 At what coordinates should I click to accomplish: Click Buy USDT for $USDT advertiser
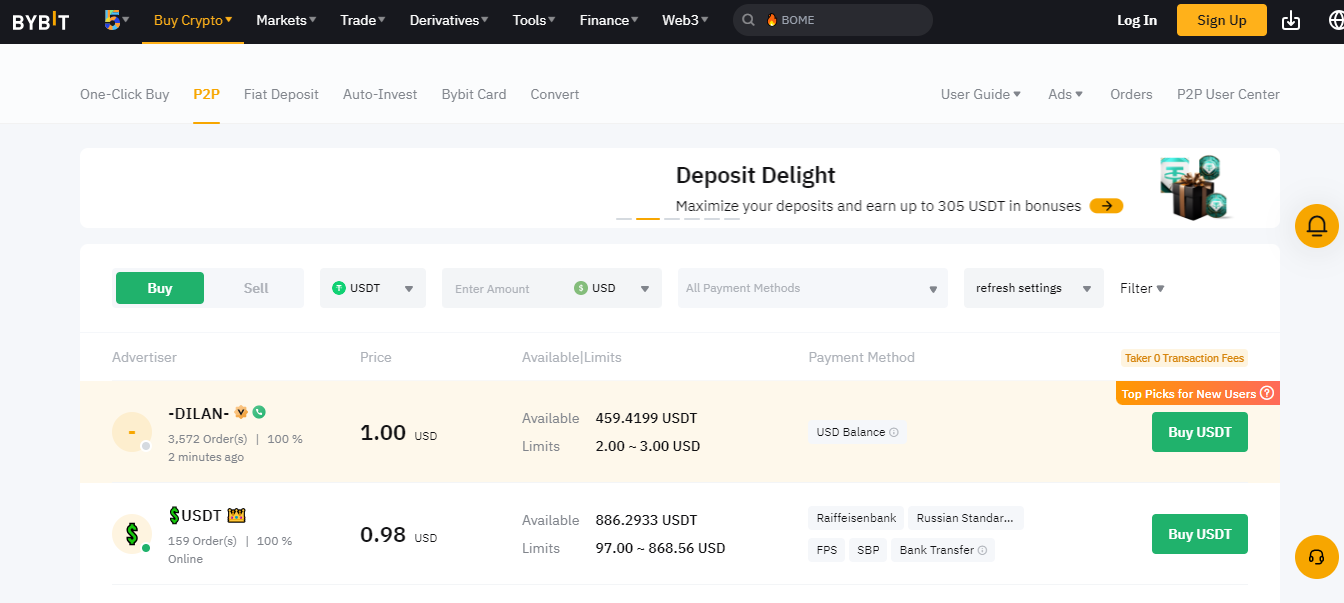point(1200,534)
